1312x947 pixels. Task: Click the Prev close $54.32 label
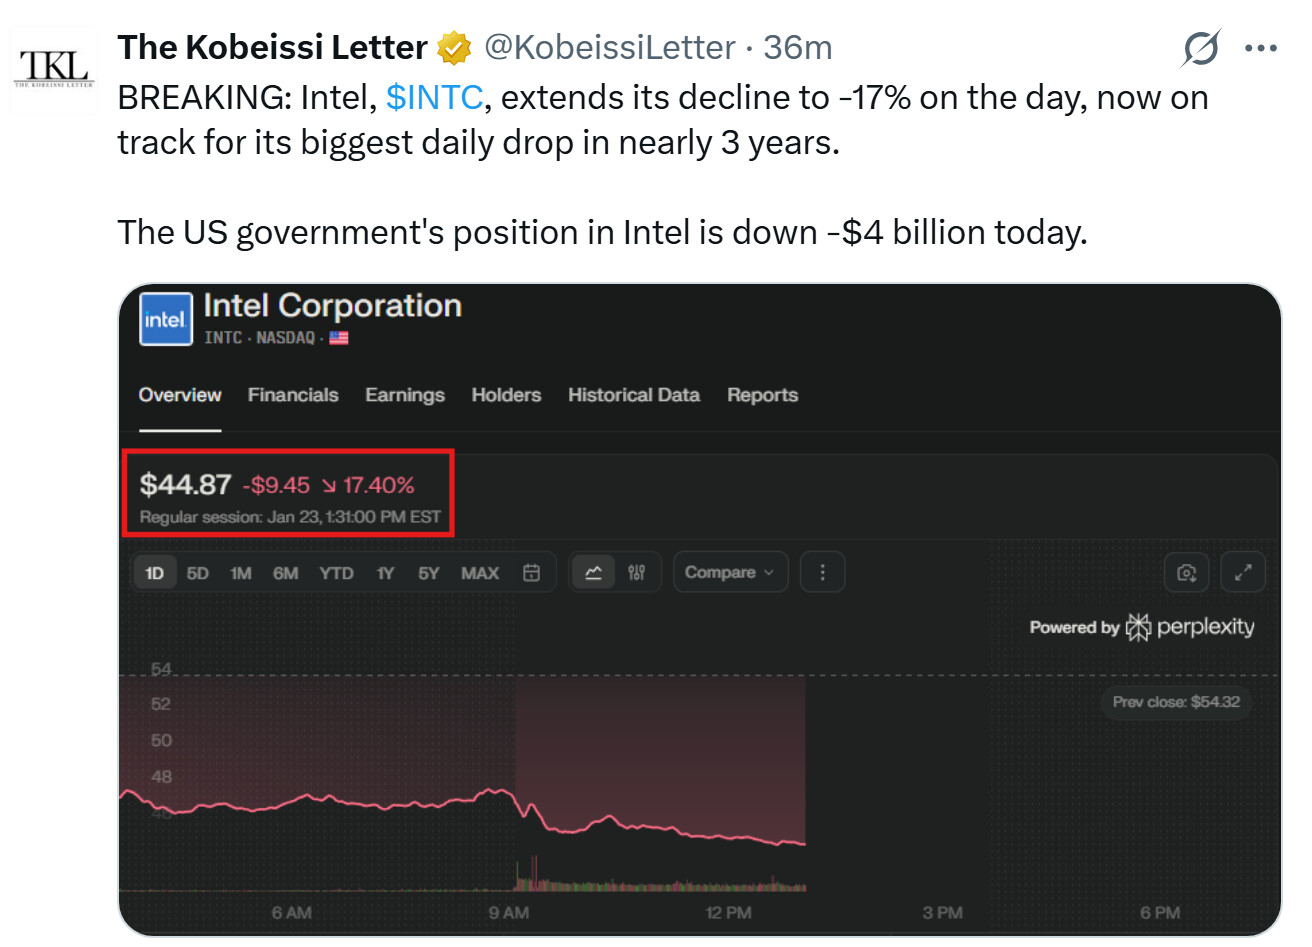pyautogui.click(x=1176, y=702)
